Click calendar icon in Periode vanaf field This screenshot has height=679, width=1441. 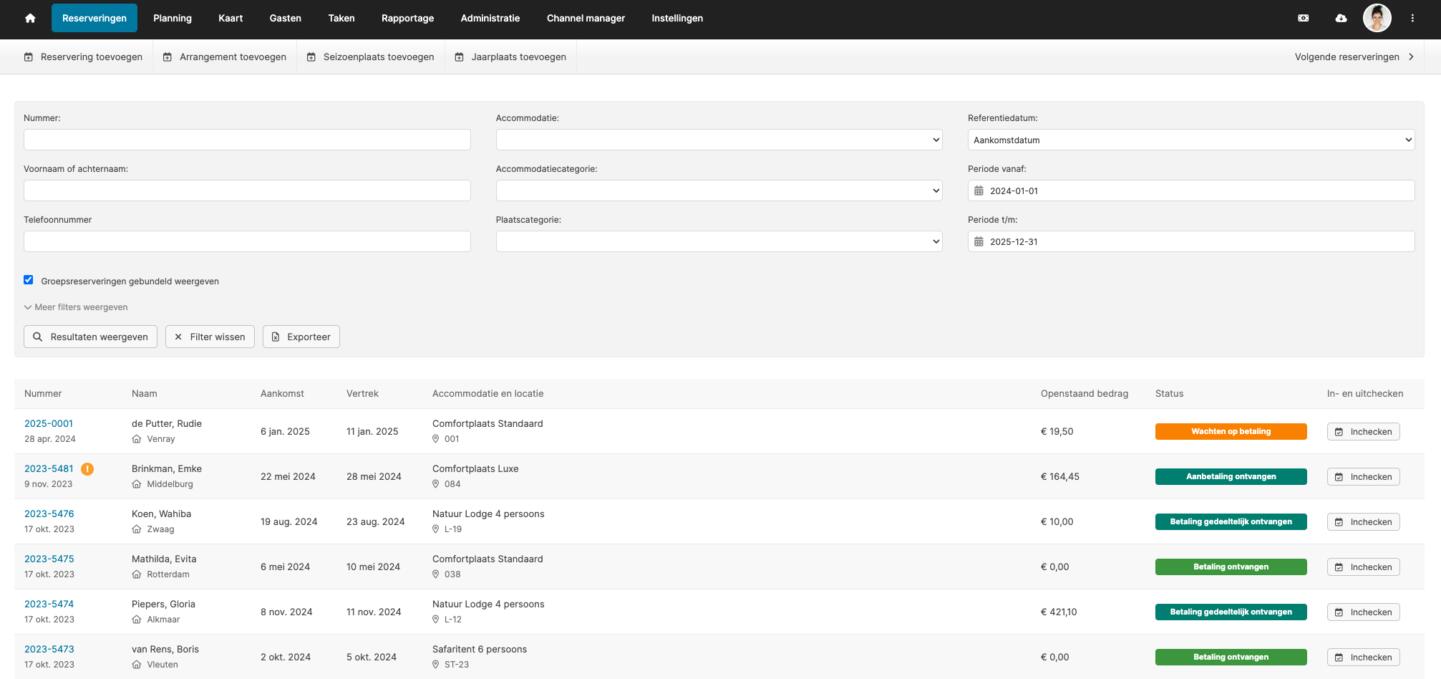pos(979,191)
